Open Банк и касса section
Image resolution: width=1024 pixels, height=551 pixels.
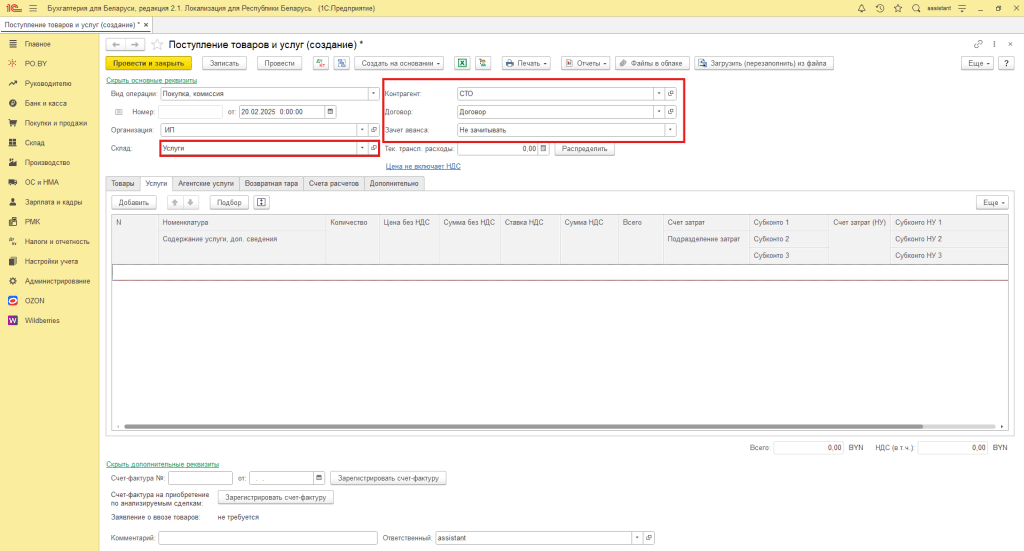[x=45, y=103]
